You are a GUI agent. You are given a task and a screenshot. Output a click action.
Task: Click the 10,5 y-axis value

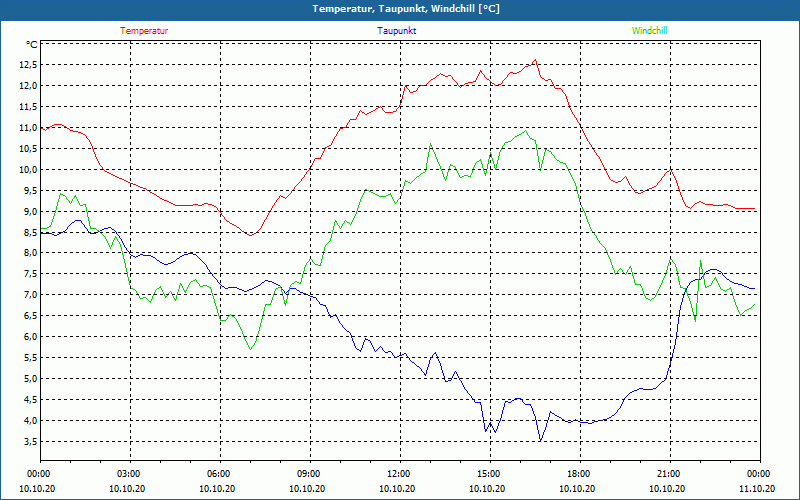28,148
